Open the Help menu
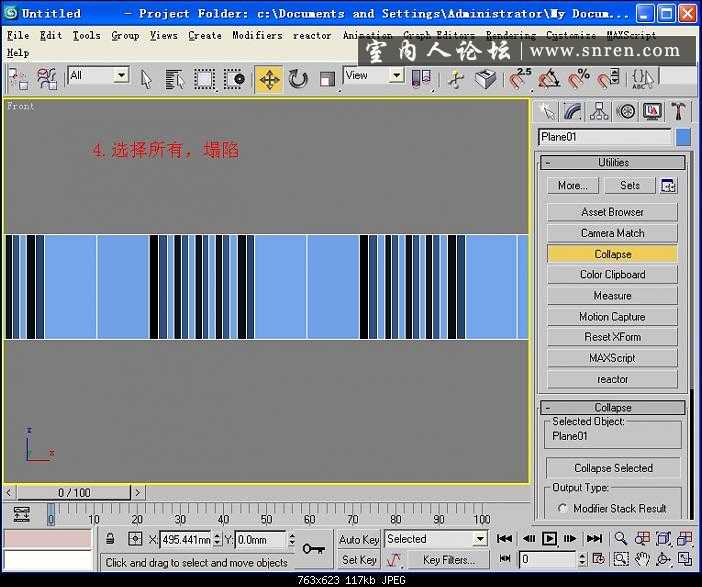Screen dimensions: 702x587 (x=18, y=53)
